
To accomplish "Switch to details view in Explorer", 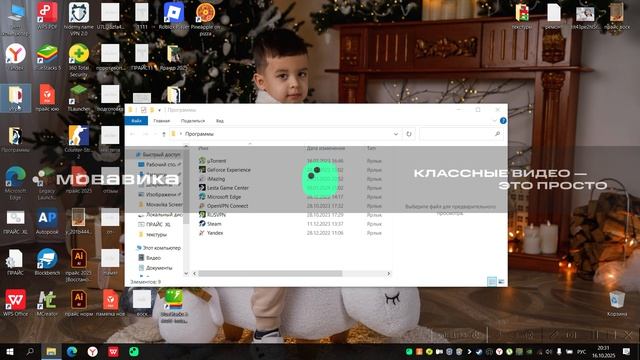I will pyautogui.click(x=492, y=282).
